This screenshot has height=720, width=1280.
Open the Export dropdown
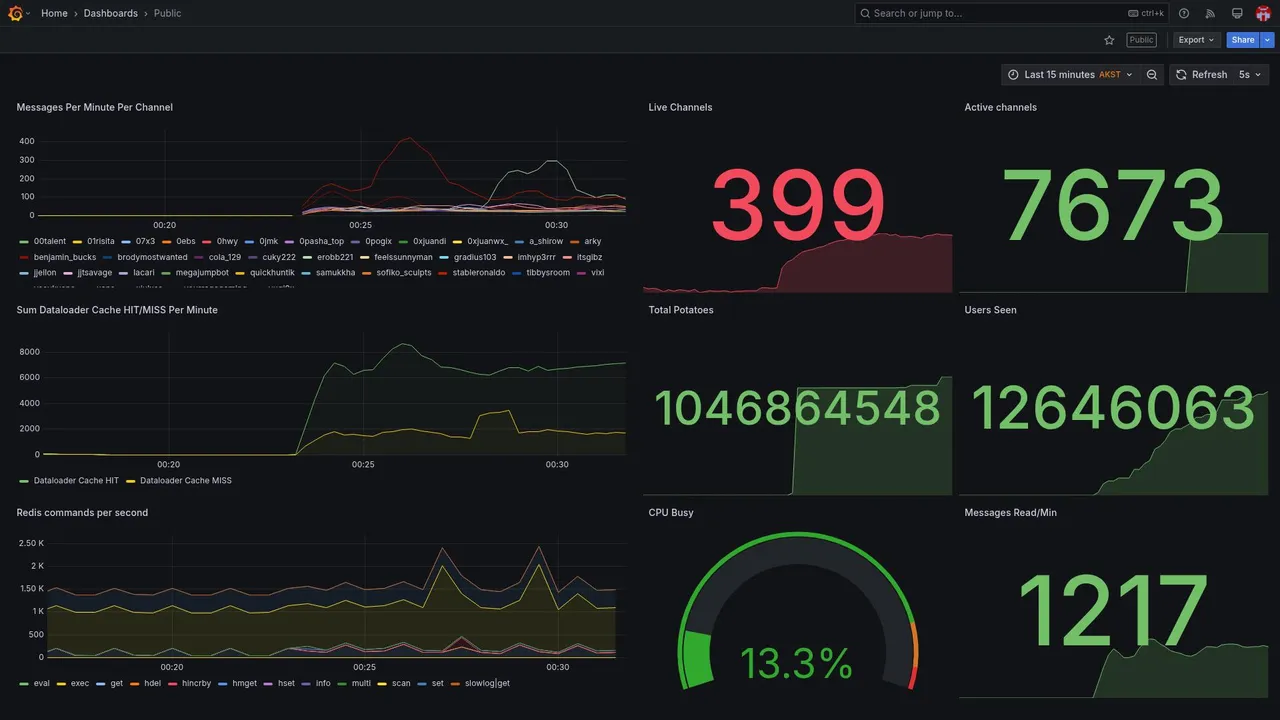[1197, 40]
